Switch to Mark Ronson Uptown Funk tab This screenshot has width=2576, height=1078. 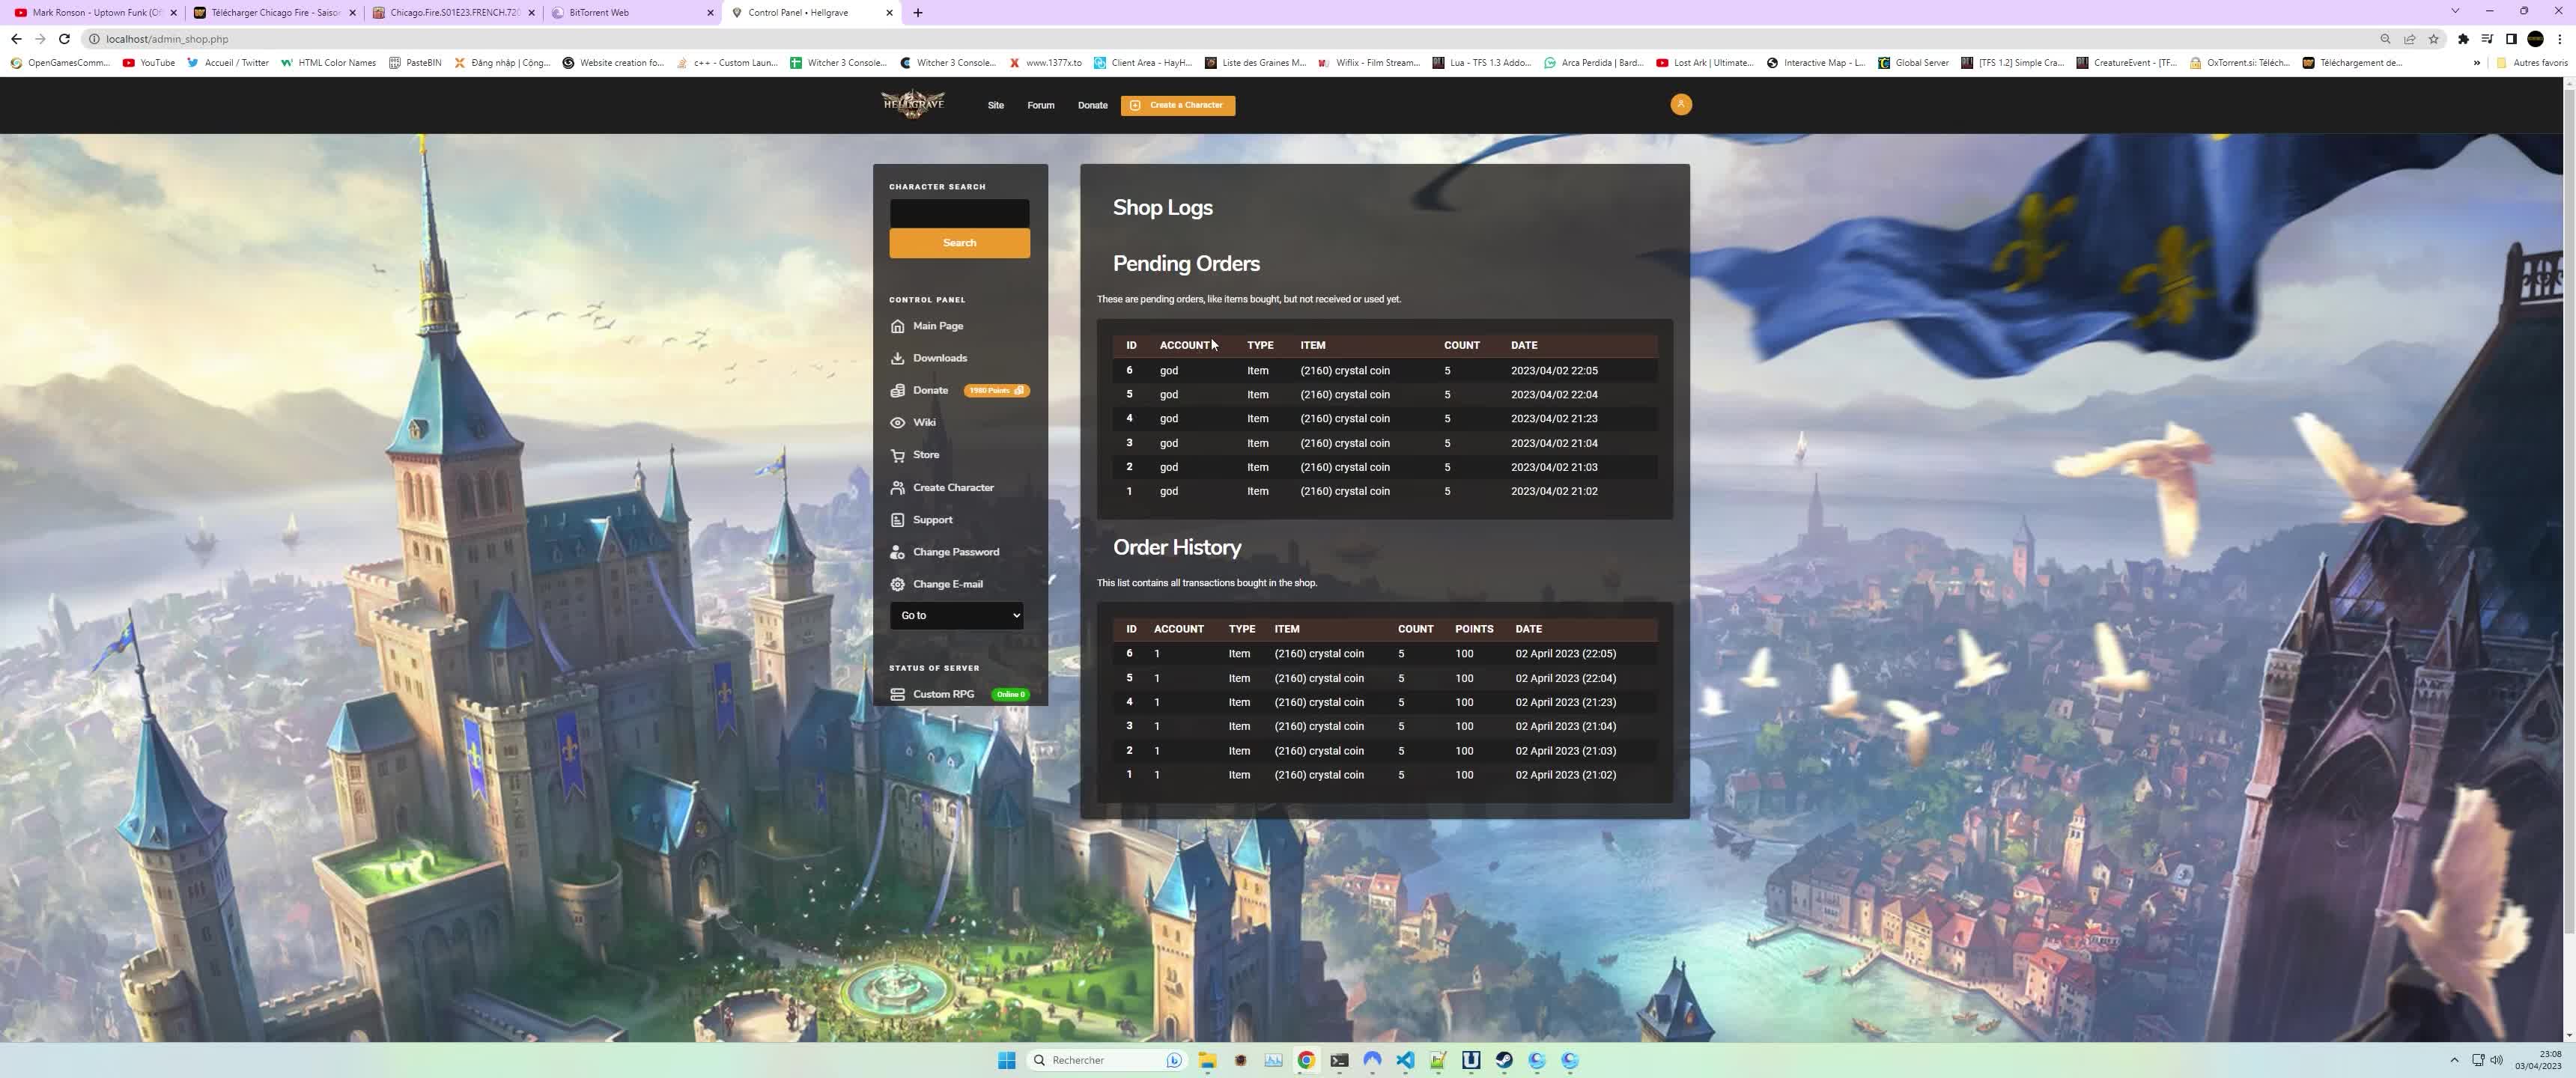pyautogui.click(x=97, y=13)
